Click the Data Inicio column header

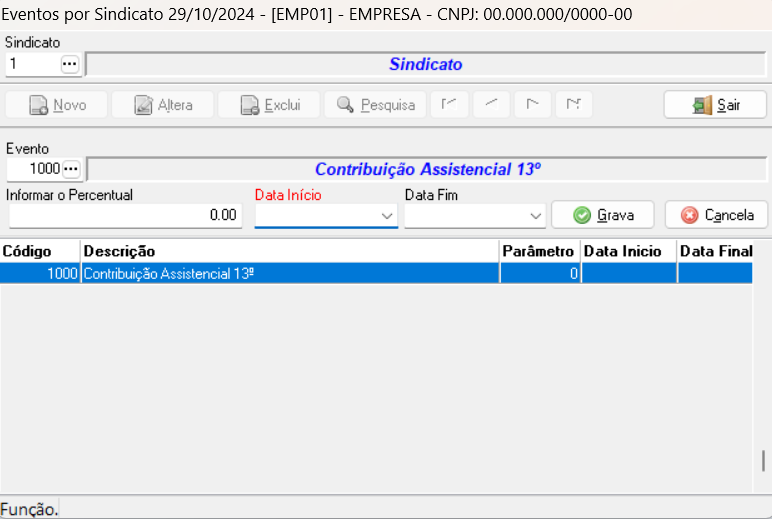click(x=629, y=251)
